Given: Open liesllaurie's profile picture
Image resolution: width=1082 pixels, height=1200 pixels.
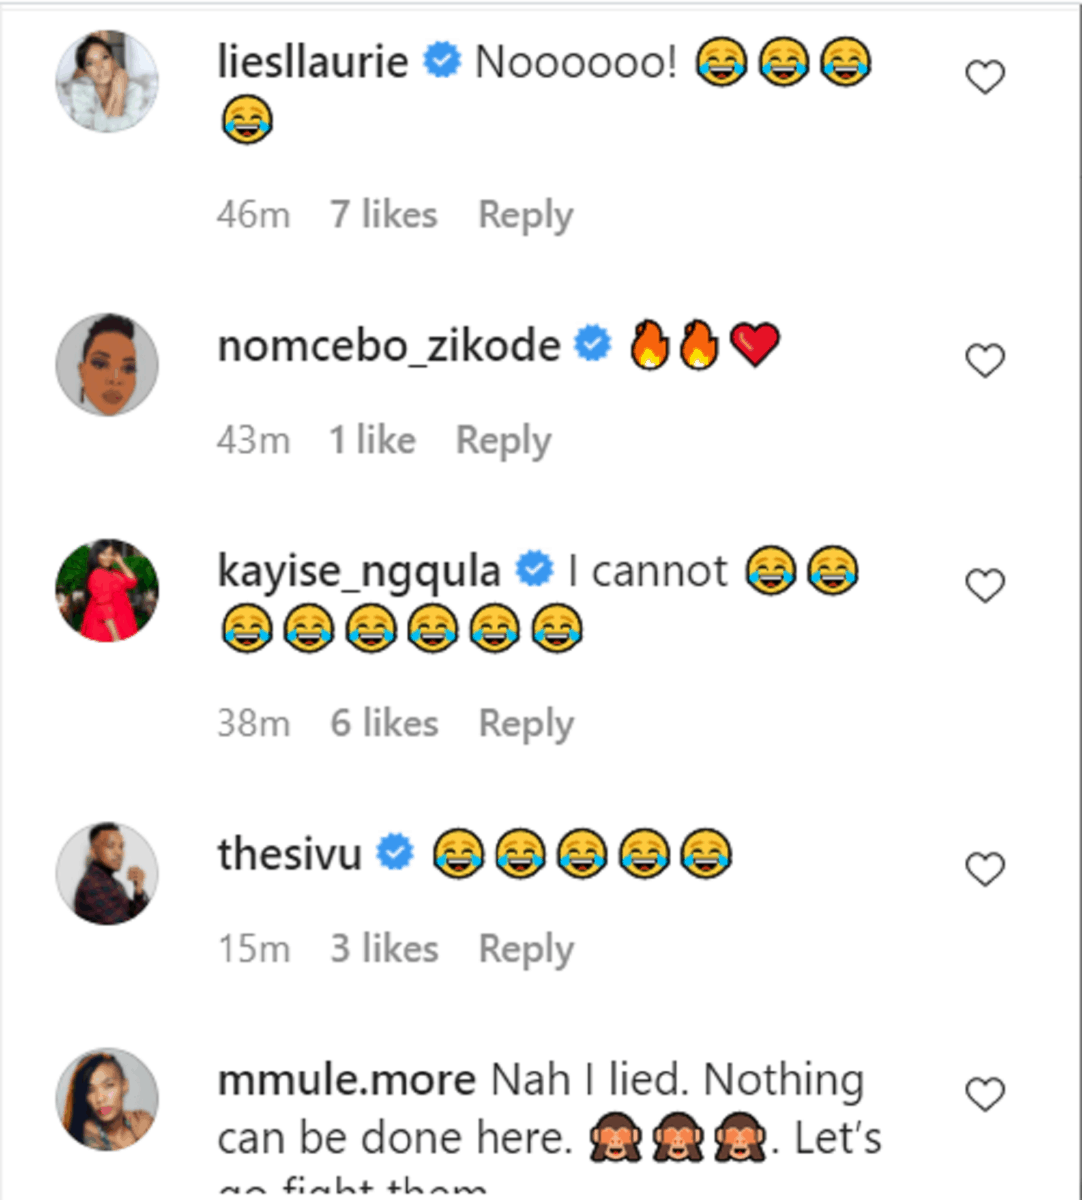Looking at the screenshot, I should pos(107,81).
